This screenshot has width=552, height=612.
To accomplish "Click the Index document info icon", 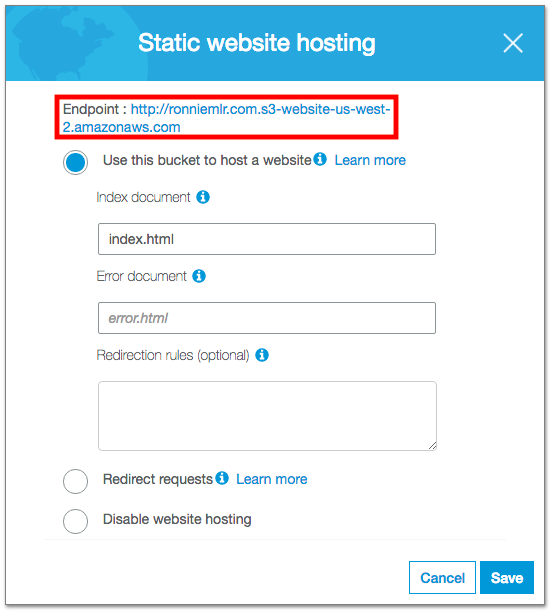I will click(x=203, y=197).
